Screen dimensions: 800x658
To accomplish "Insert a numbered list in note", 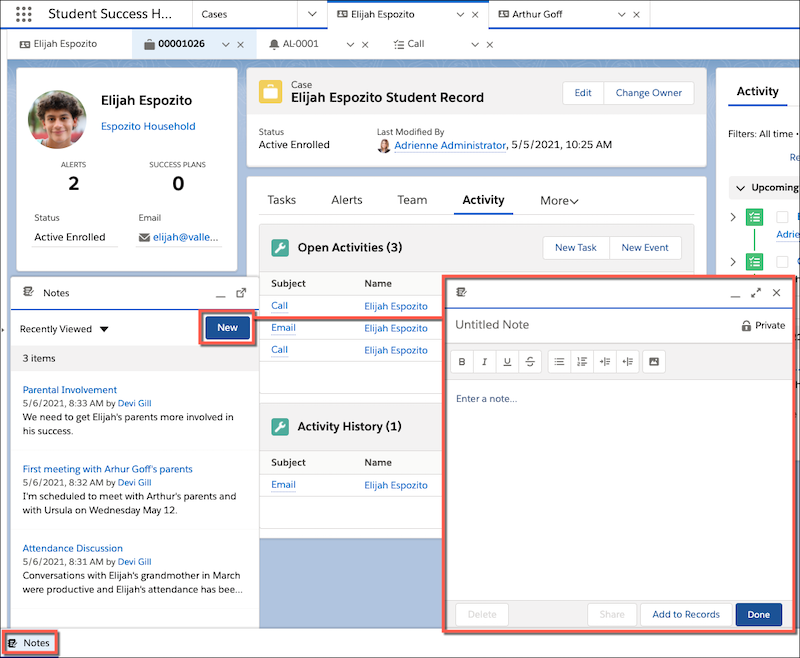I will 582,362.
